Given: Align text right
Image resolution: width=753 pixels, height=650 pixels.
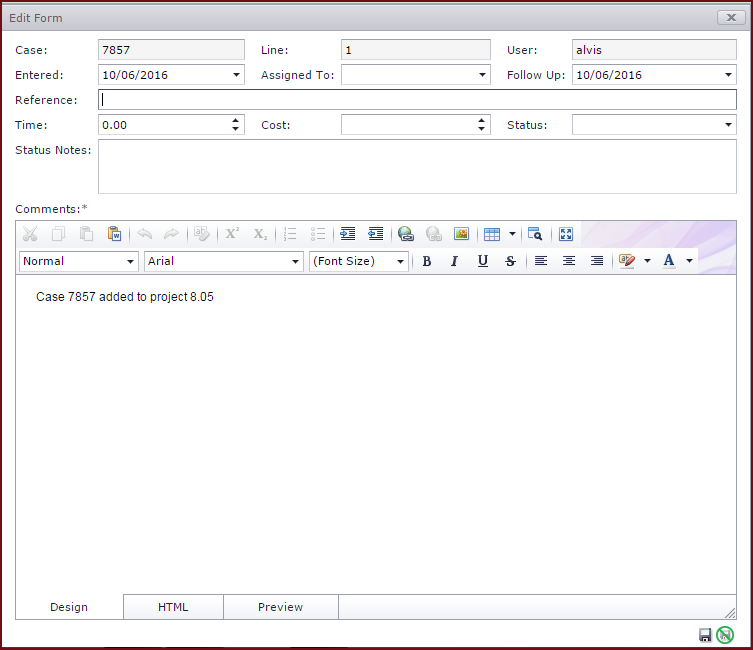Looking at the screenshot, I should [x=597, y=261].
